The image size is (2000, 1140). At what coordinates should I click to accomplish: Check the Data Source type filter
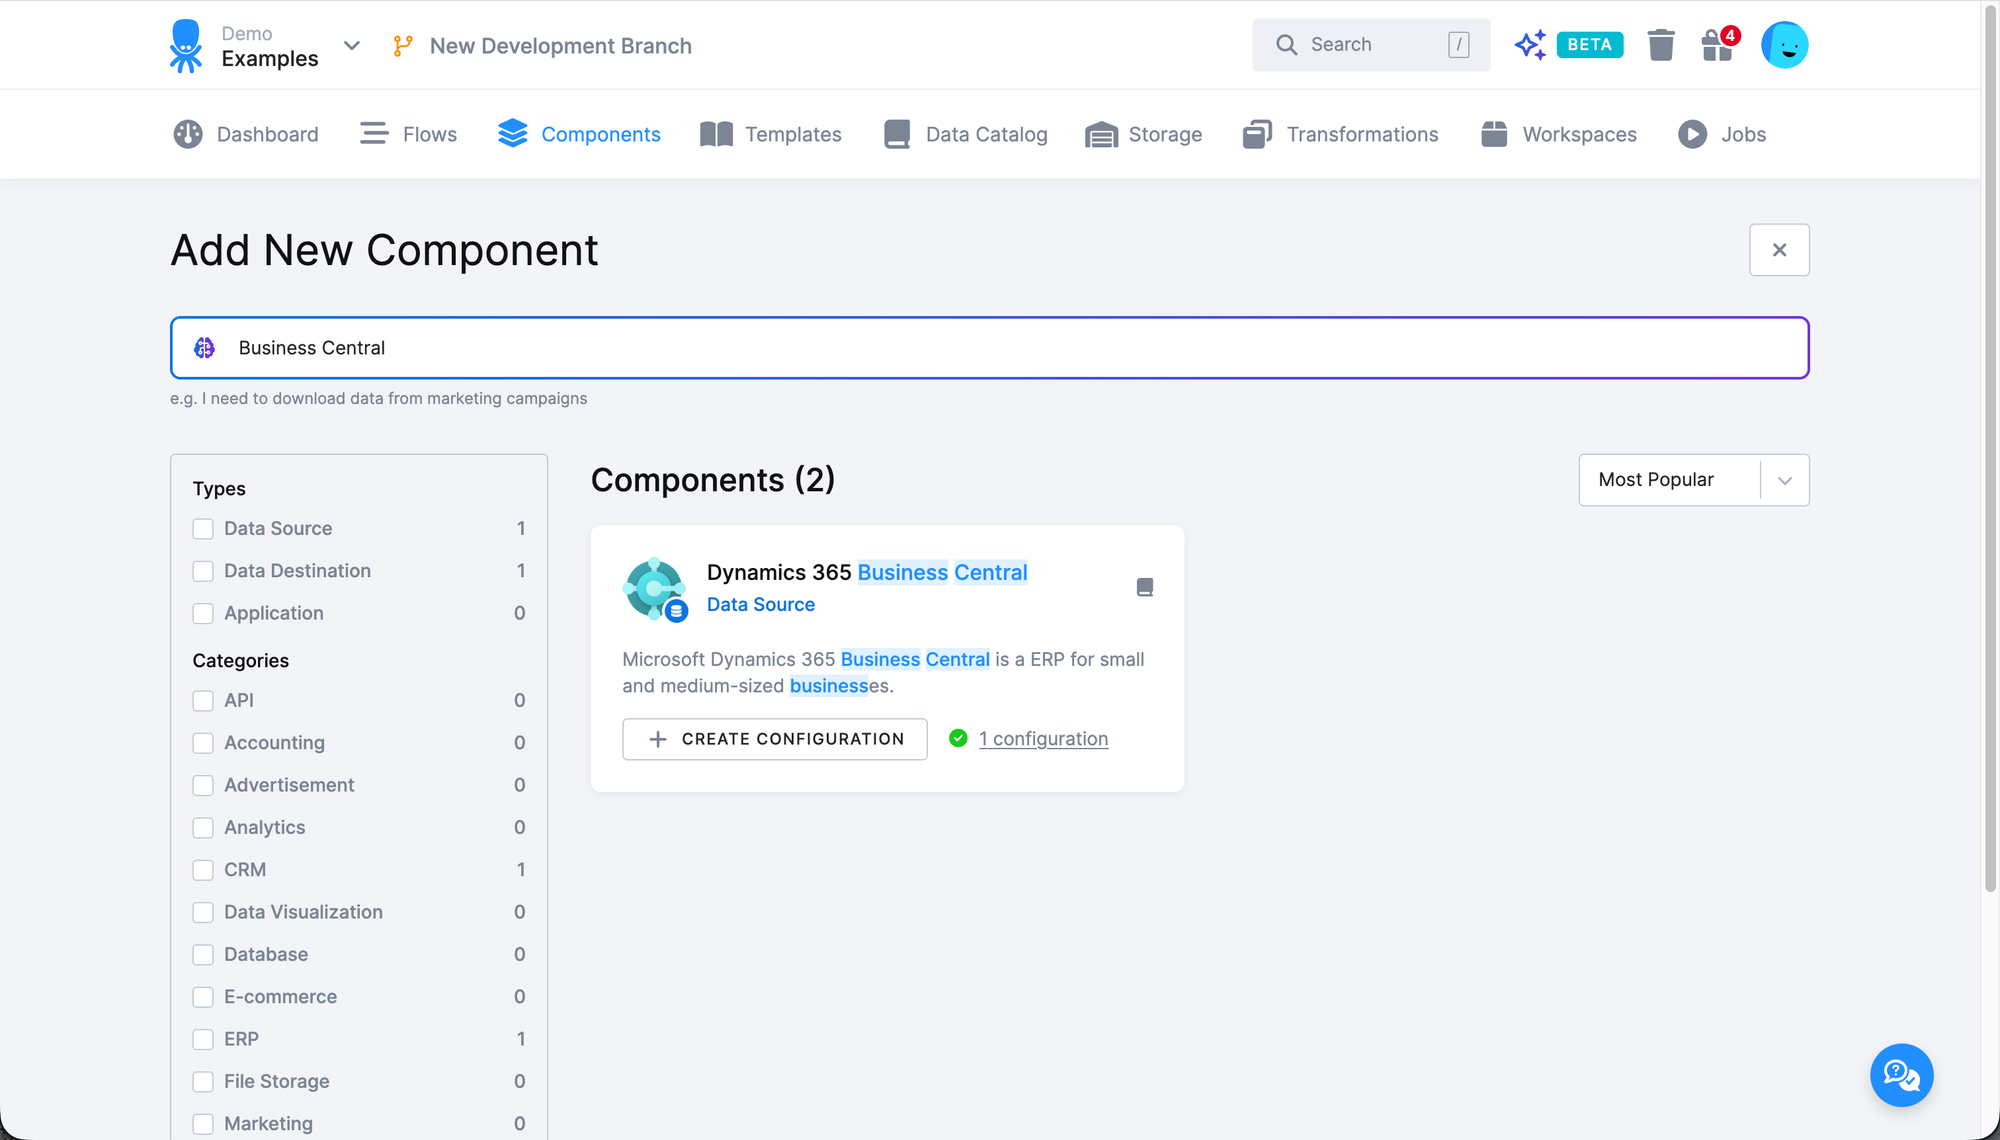203,529
